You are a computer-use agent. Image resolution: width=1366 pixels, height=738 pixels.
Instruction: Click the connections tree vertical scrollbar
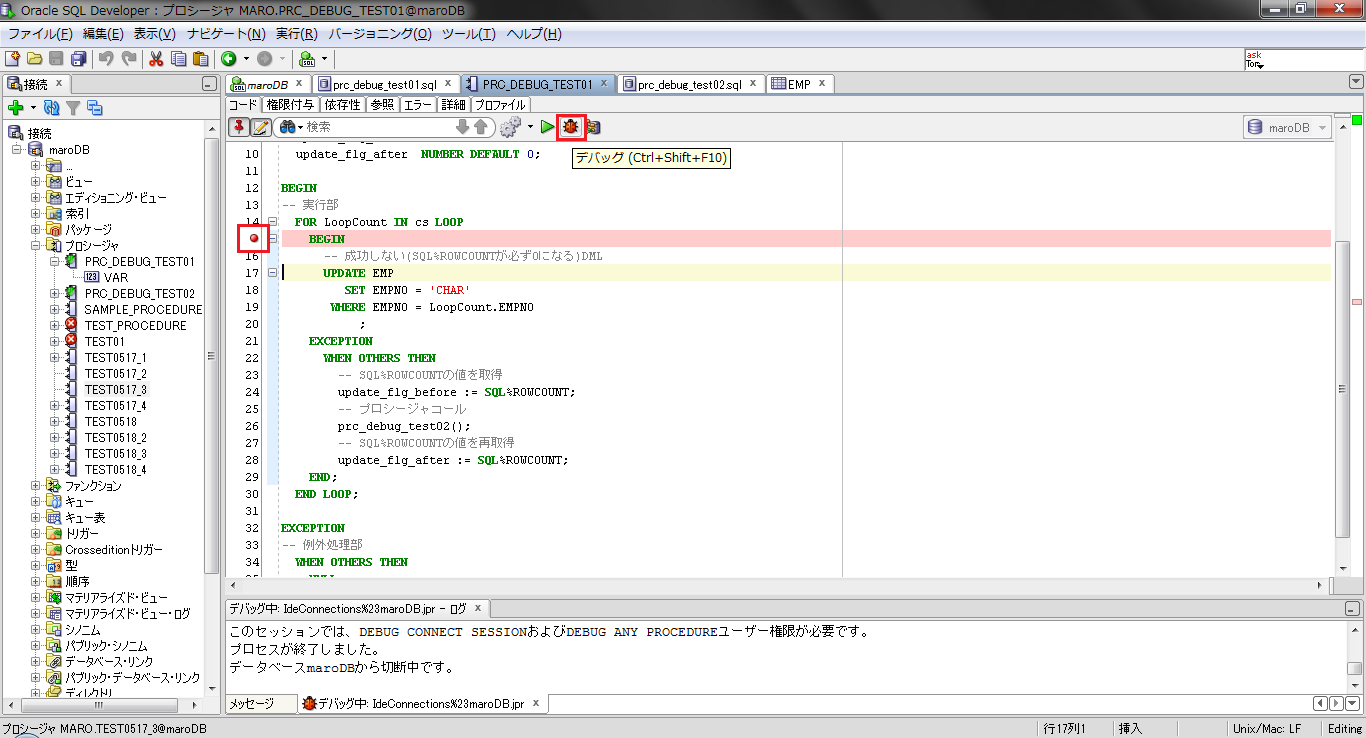click(x=211, y=356)
